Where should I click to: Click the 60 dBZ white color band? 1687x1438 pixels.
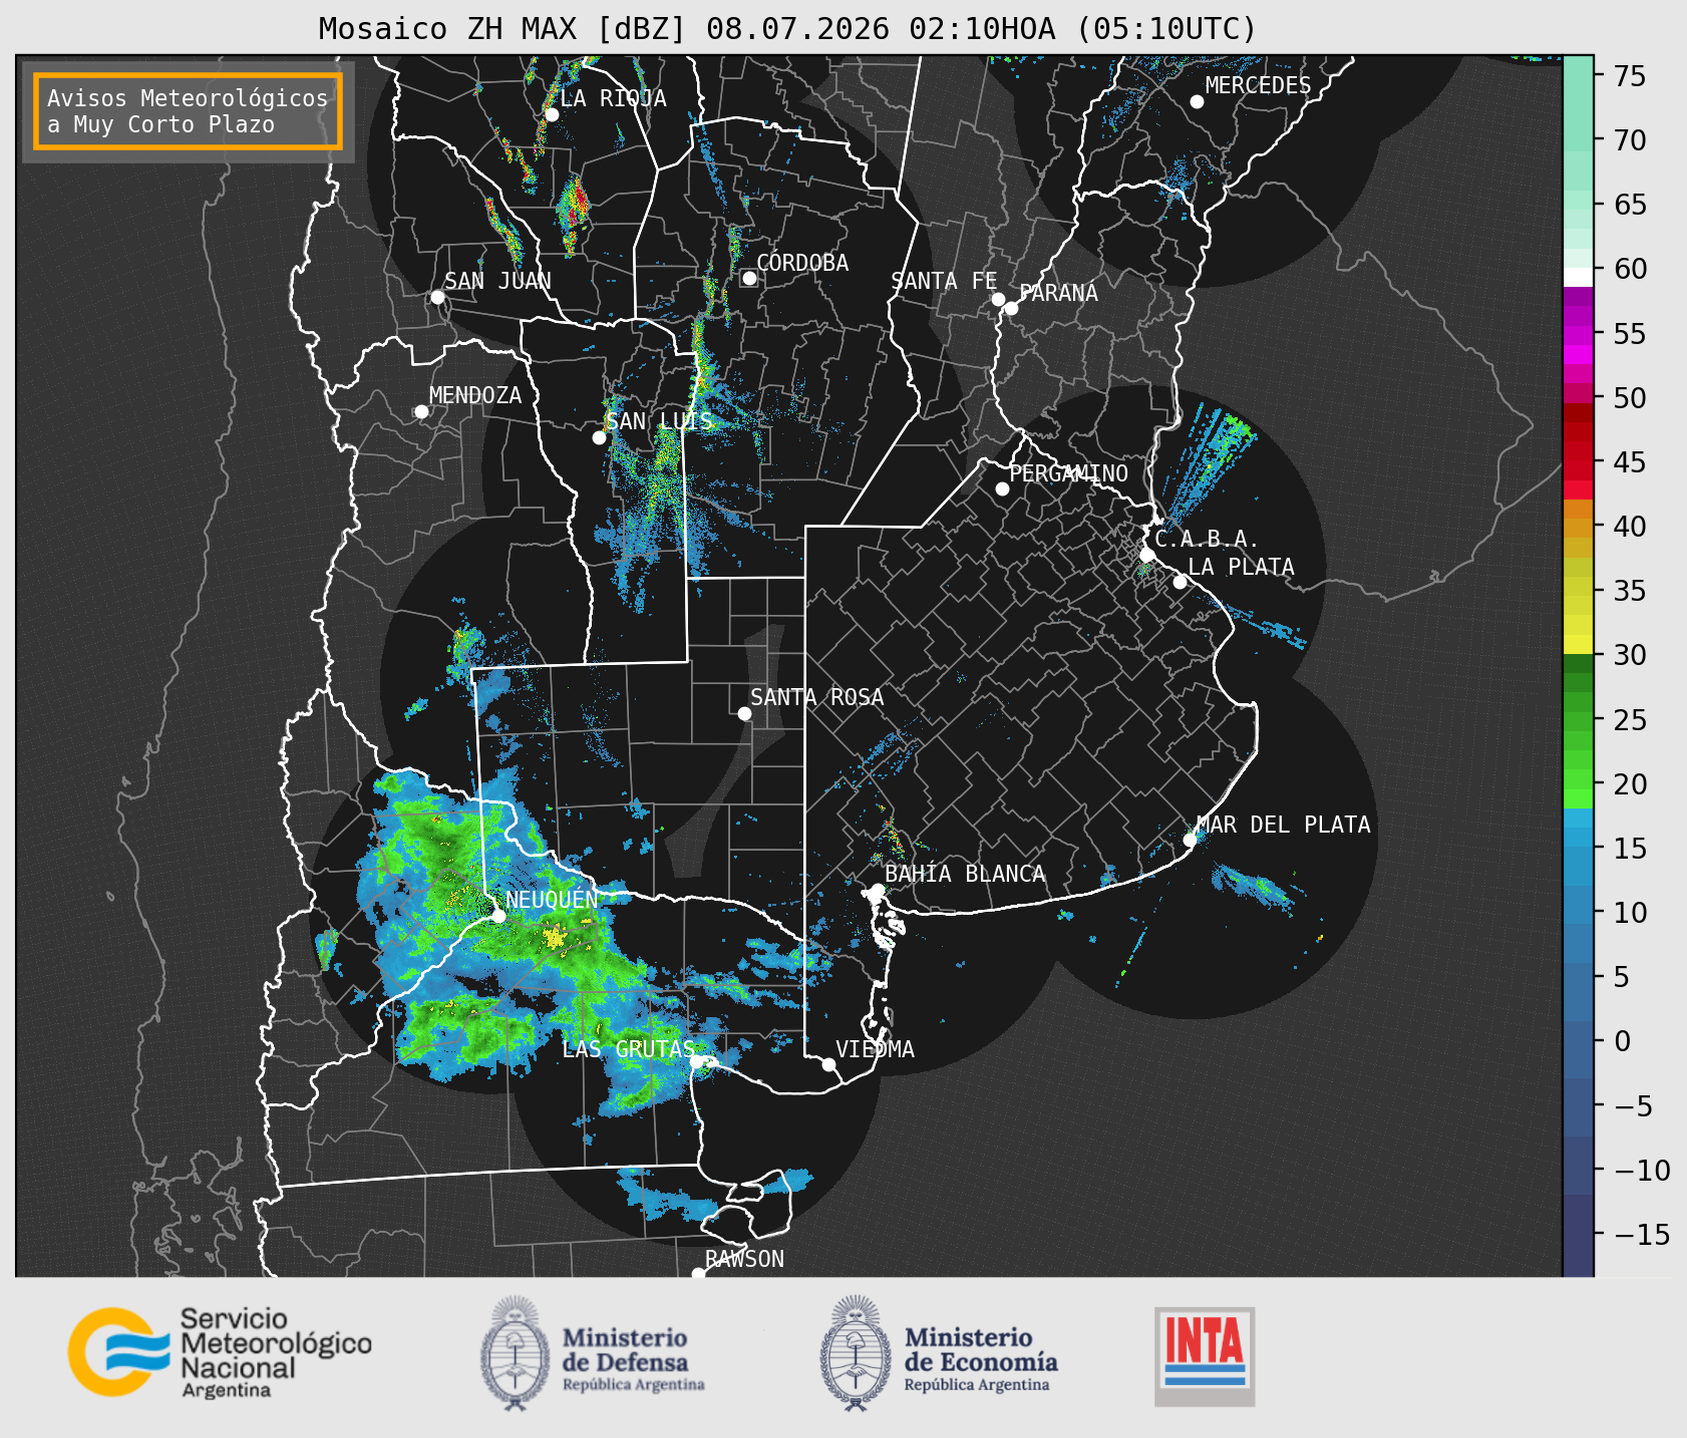pos(1578,277)
